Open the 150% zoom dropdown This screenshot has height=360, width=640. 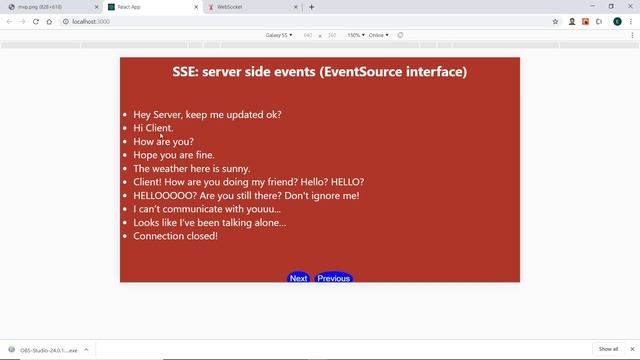tap(356, 35)
